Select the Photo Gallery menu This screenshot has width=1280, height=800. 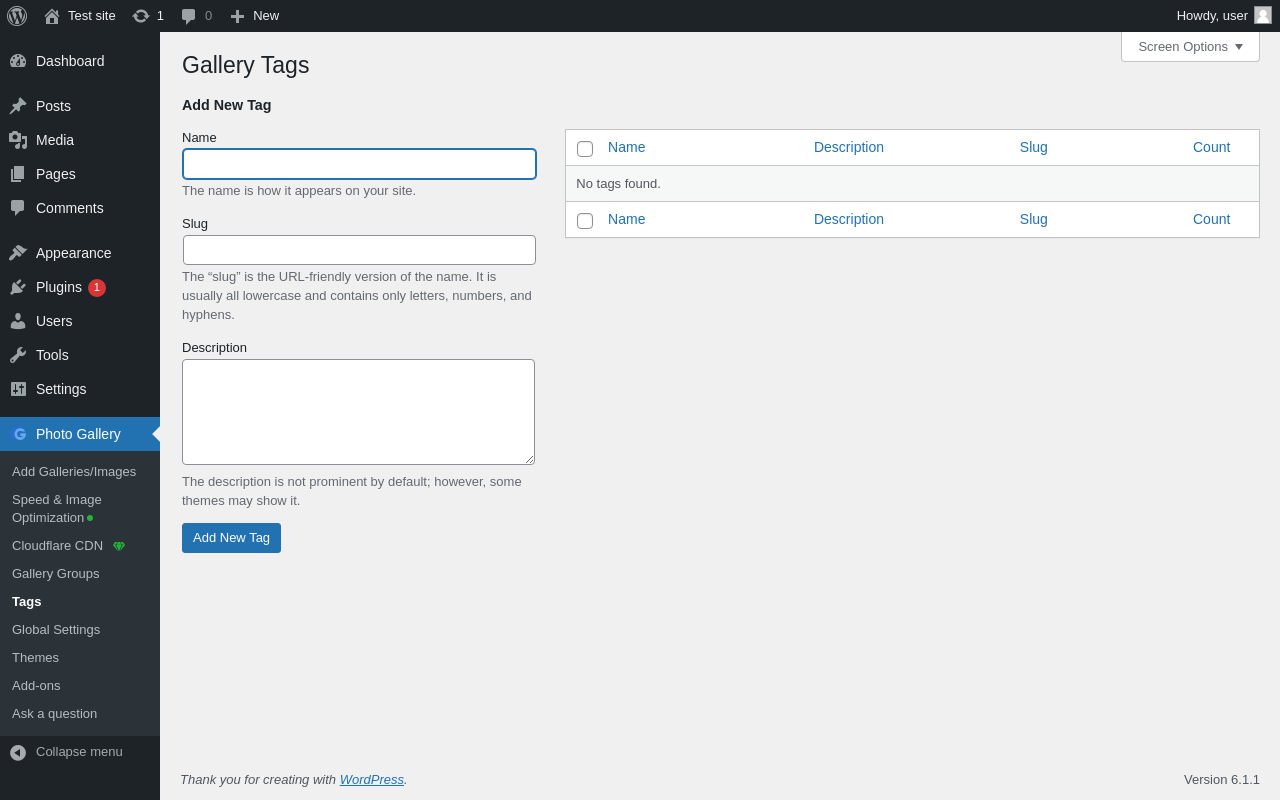(x=80, y=434)
